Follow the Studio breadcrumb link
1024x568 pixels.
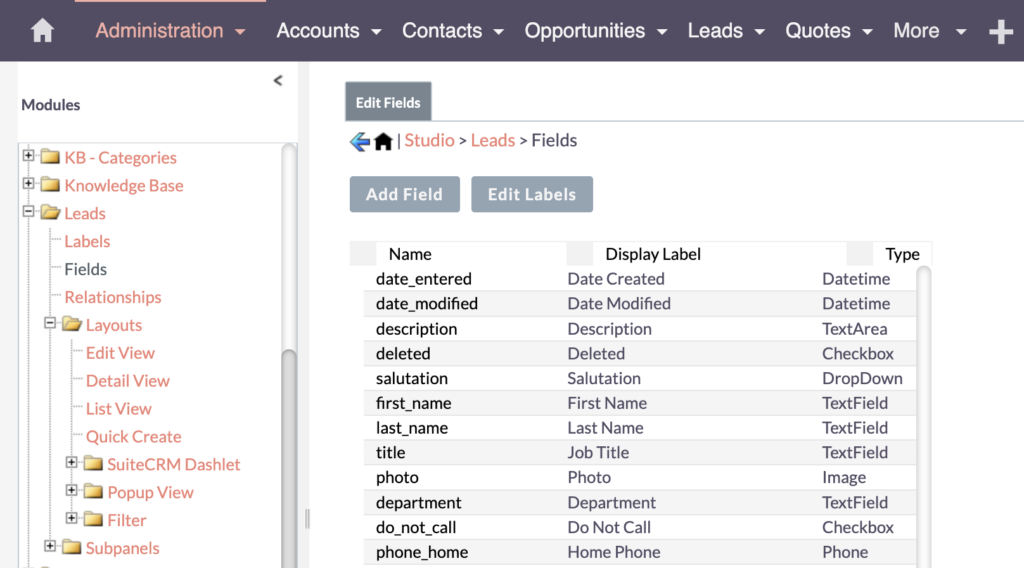[x=429, y=140]
